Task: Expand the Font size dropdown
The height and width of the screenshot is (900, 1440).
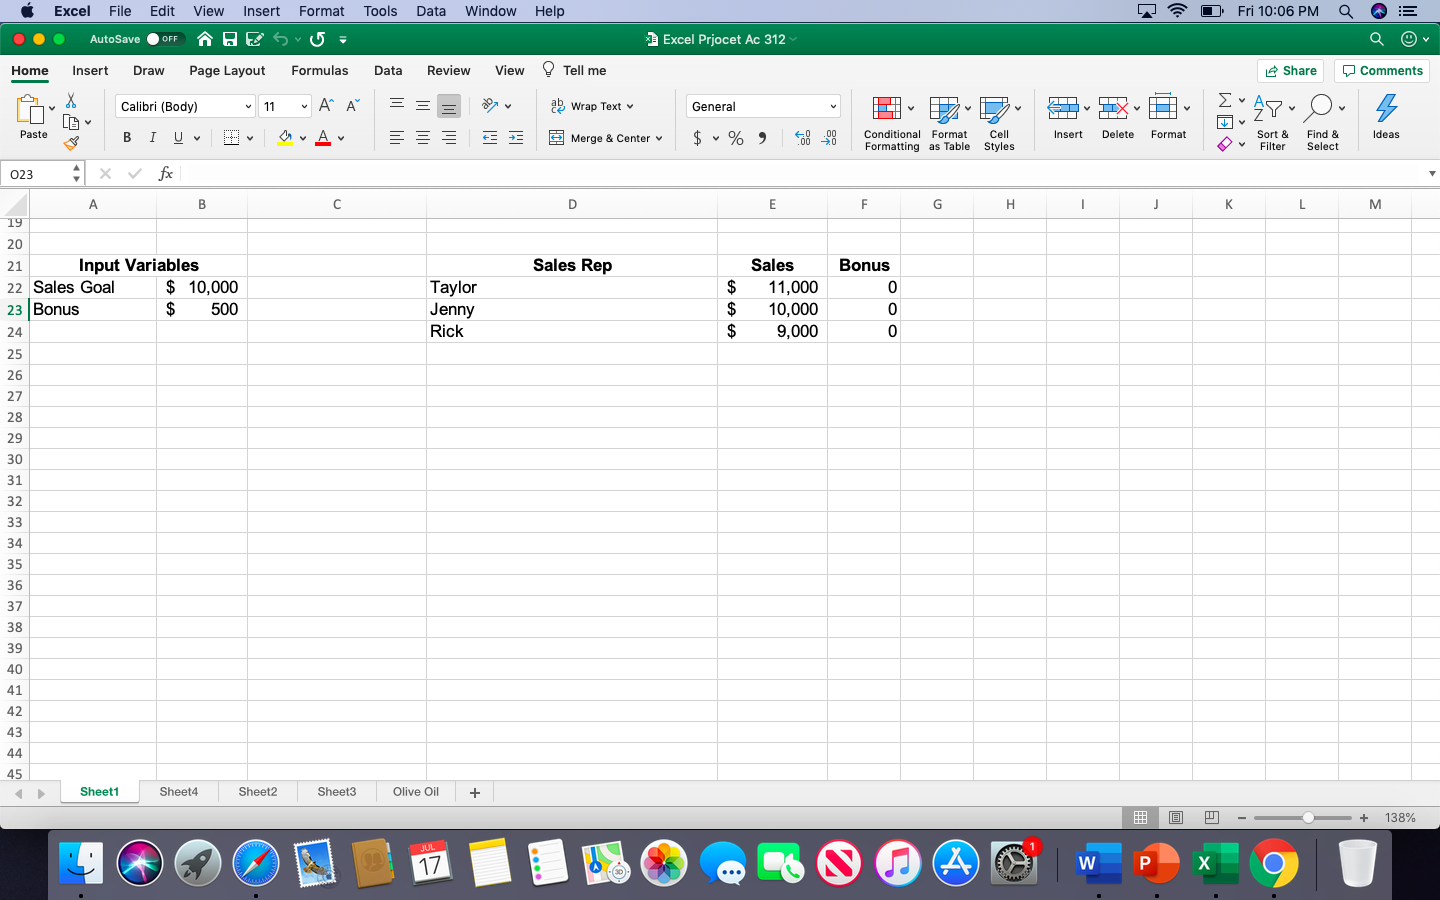Action: coord(302,106)
